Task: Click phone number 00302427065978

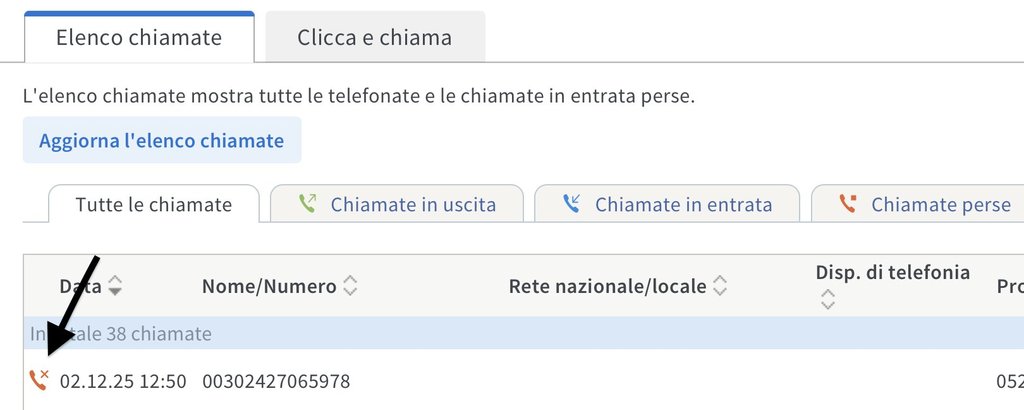Action: tap(276, 381)
